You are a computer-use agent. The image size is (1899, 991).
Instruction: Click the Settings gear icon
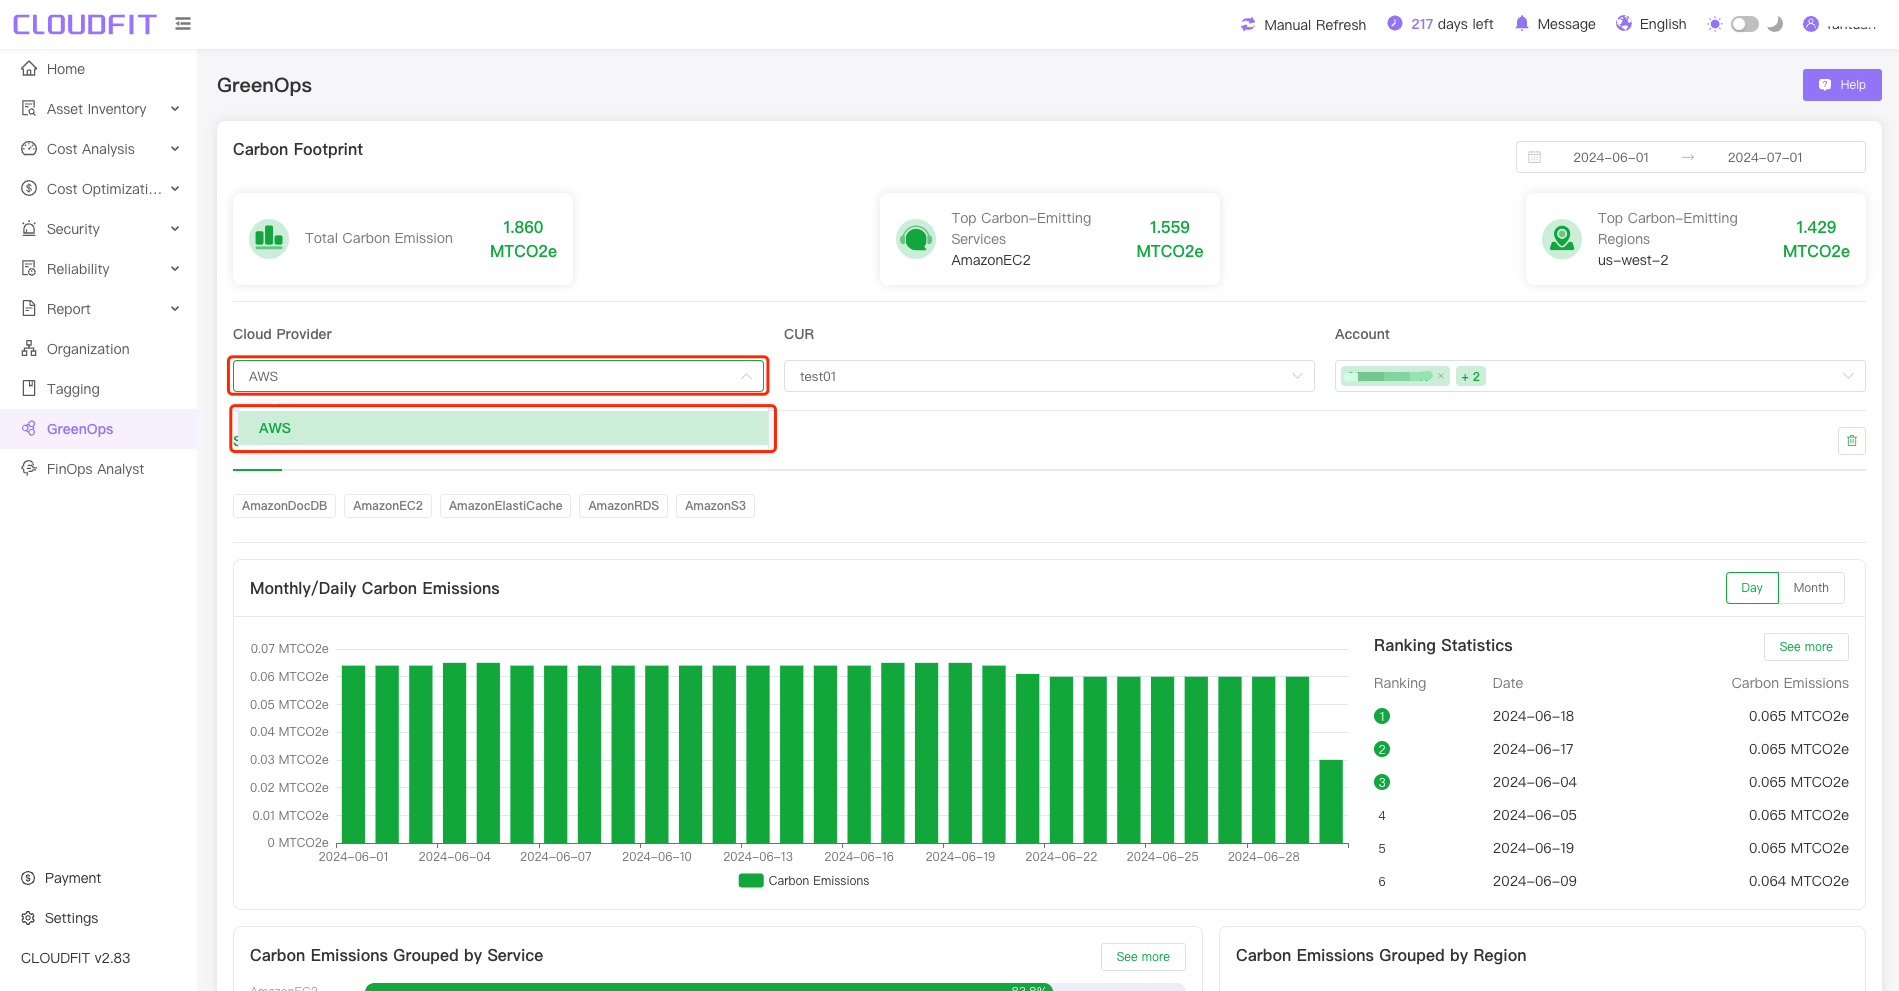[x=28, y=918]
